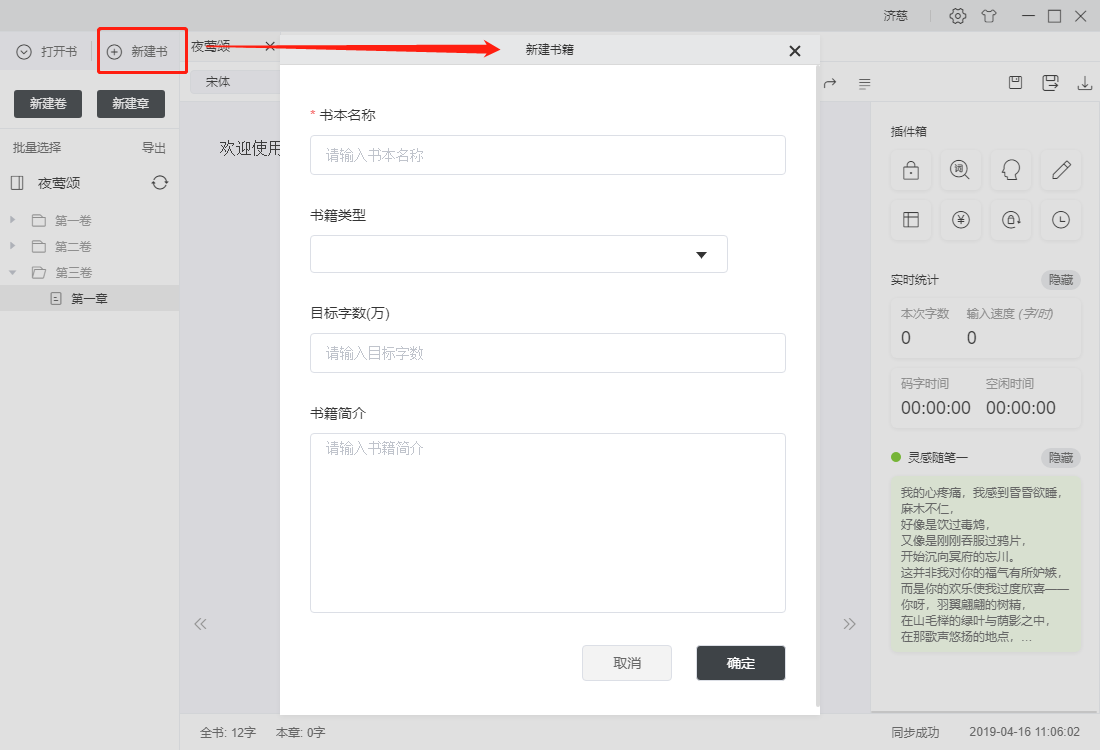Click the 济慈 username
Image resolution: width=1100 pixels, height=750 pixels.
pyautogui.click(x=896, y=15)
